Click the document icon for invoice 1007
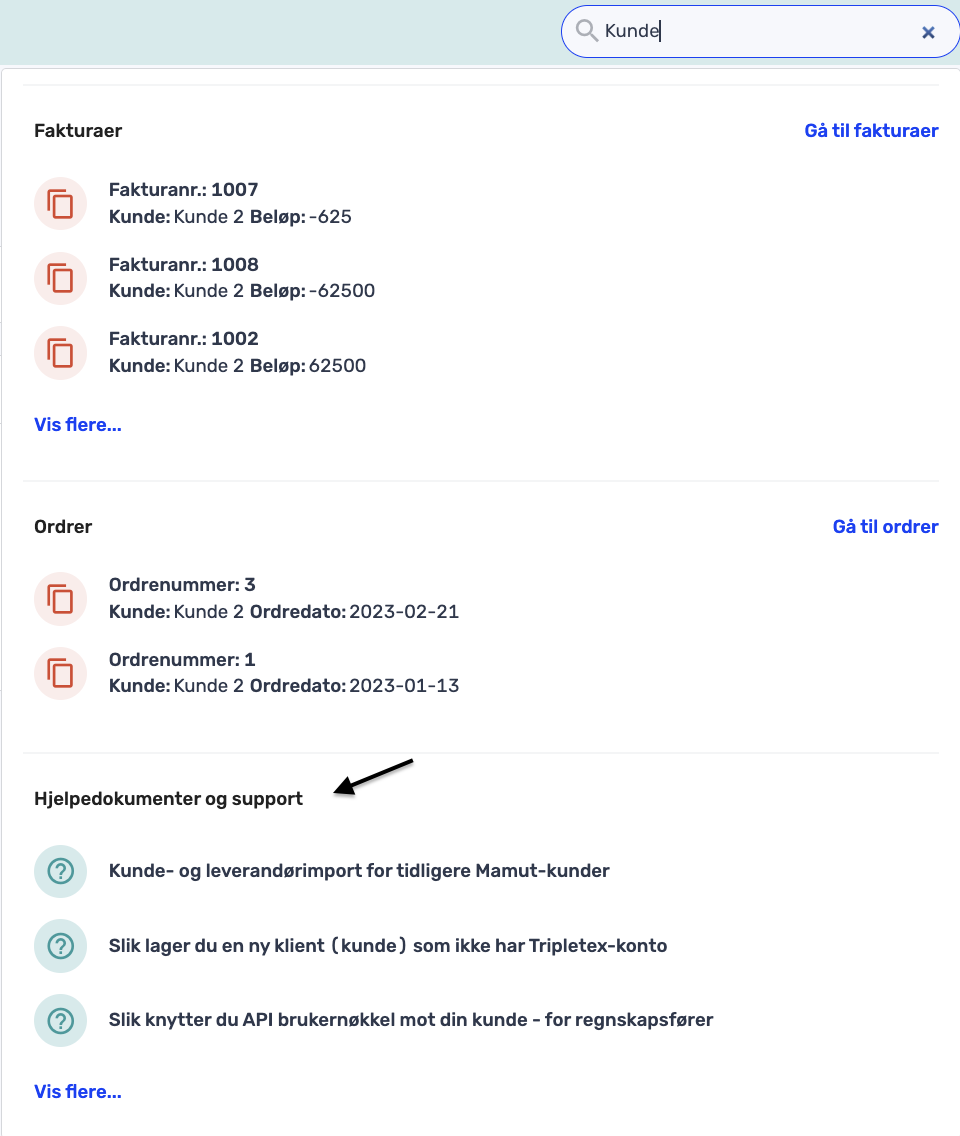The height and width of the screenshot is (1136, 960). pyautogui.click(x=60, y=204)
